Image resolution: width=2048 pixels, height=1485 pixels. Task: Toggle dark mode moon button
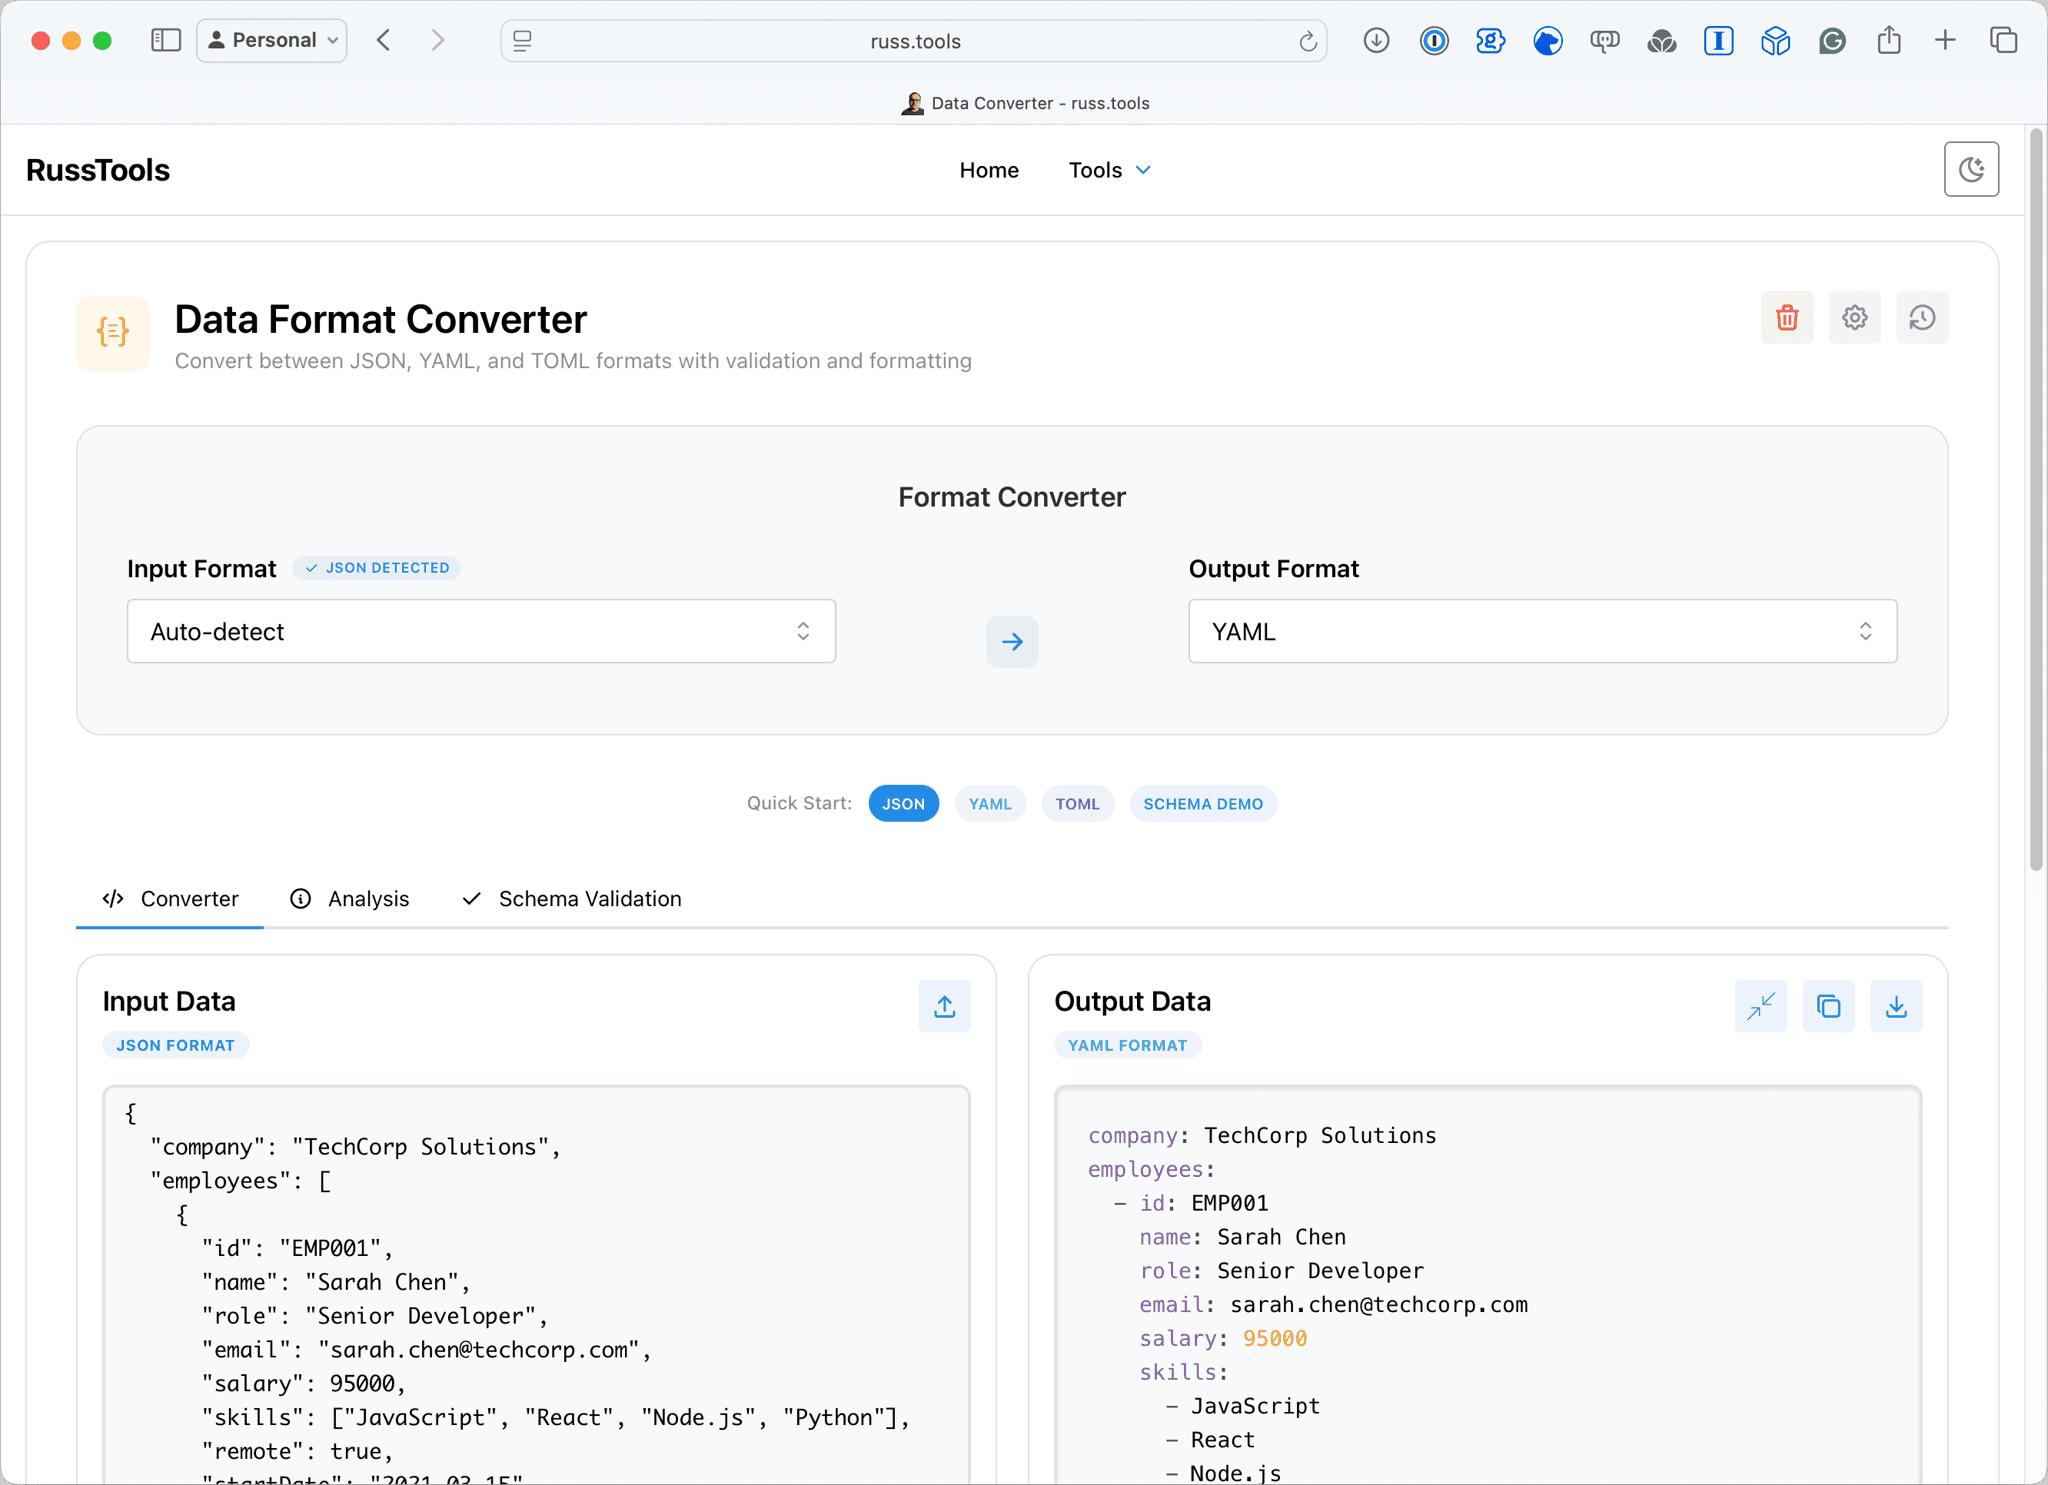pyautogui.click(x=1970, y=170)
